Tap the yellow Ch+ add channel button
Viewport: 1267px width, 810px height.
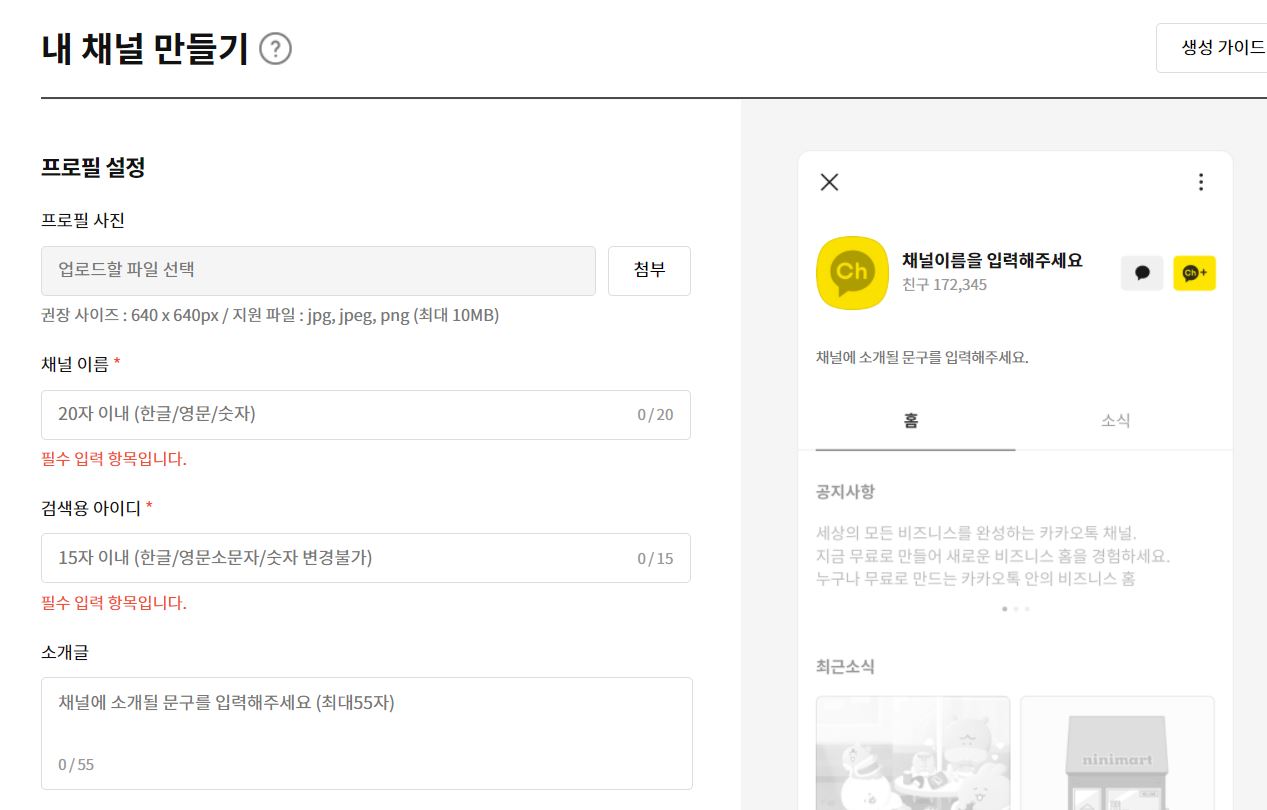(x=1194, y=273)
